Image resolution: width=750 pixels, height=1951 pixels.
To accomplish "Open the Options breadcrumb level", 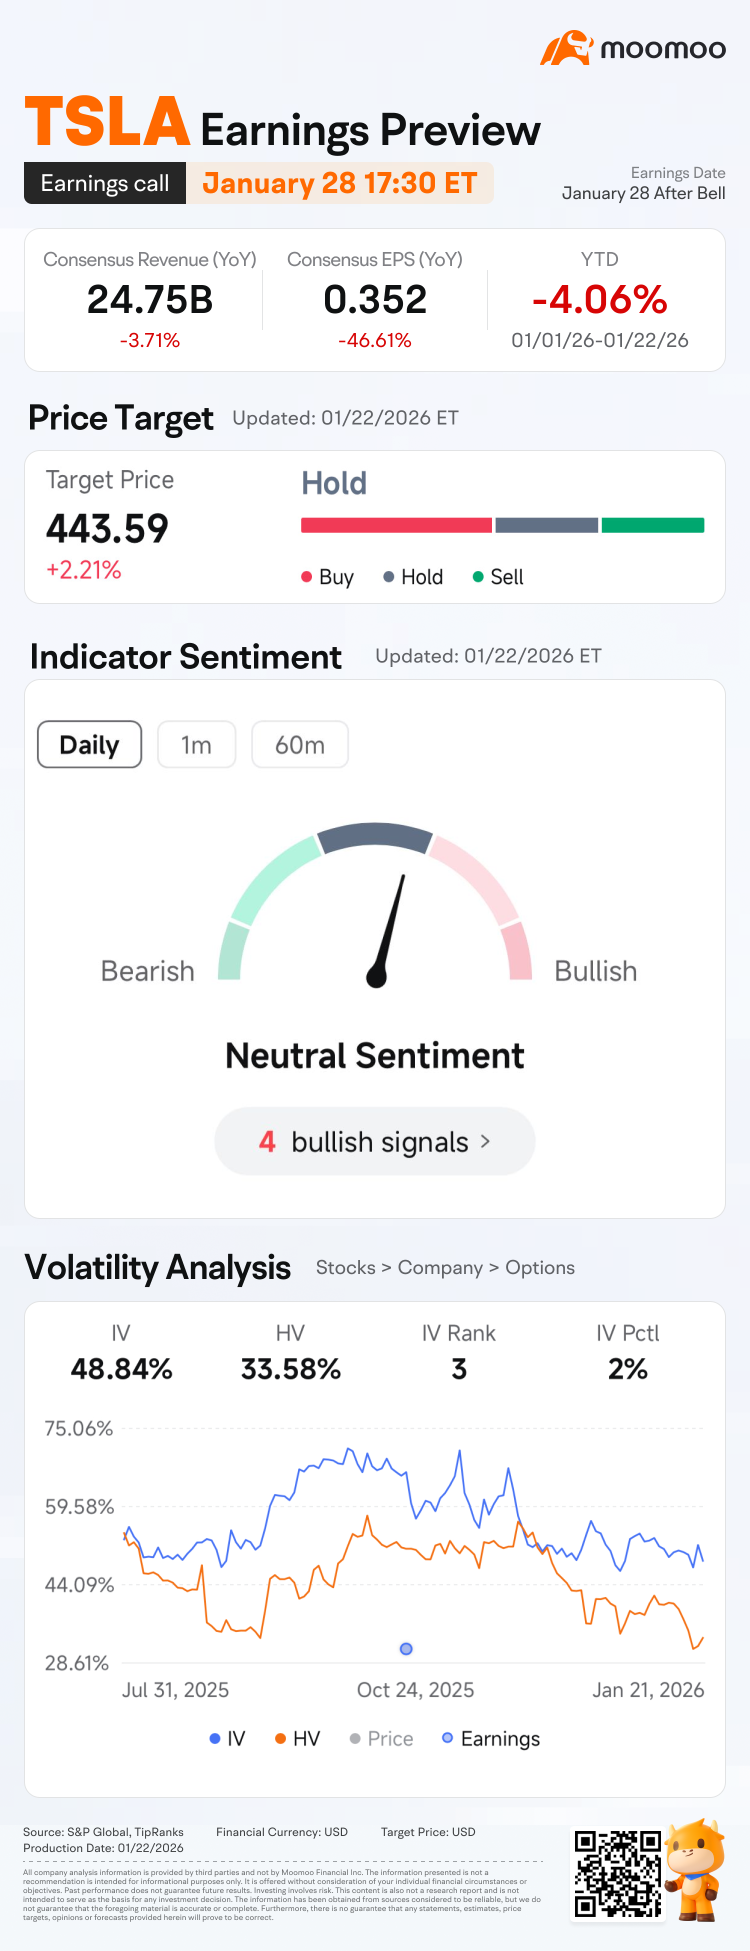I will tap(540, 1268).
